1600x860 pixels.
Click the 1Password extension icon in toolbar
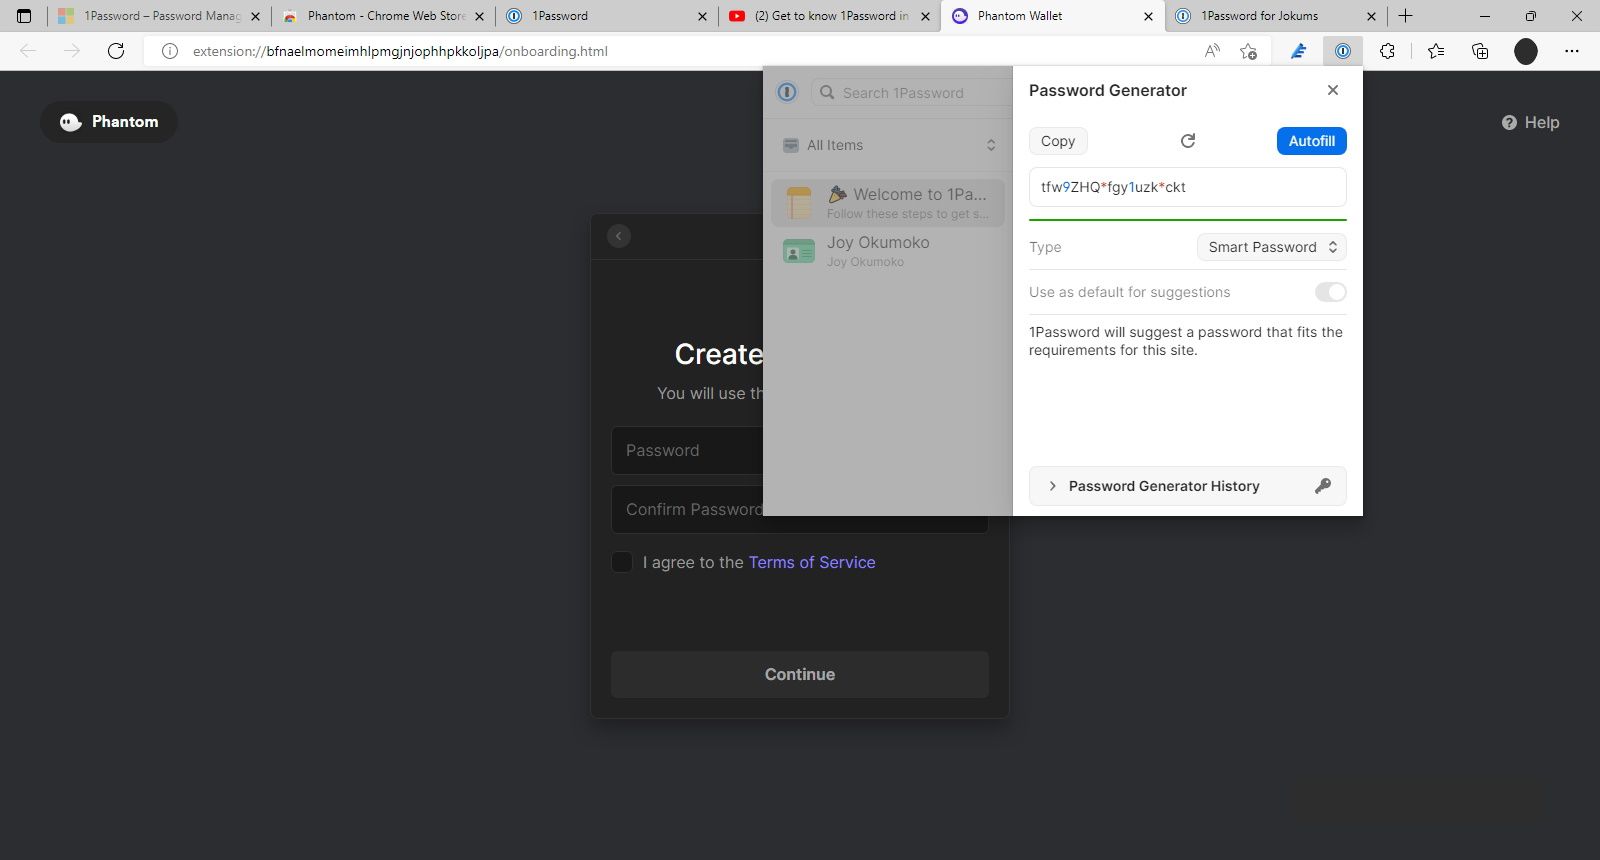click(1343, 51)
